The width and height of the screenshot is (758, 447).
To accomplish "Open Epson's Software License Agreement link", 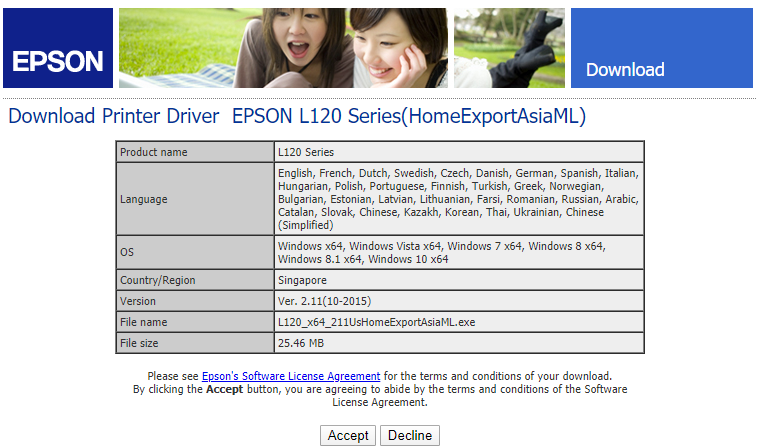I will 291,376.
